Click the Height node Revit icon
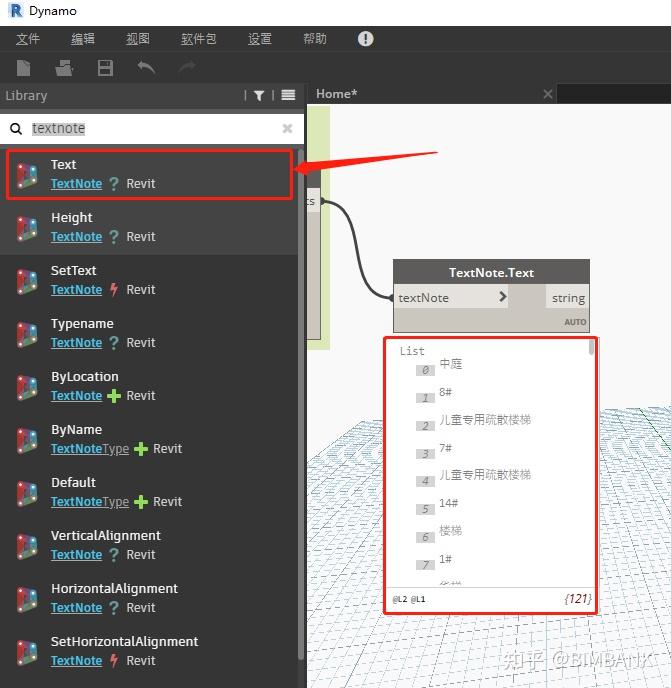Image resolution: width=671 pixels, height=688 pixels. point(27,228)
